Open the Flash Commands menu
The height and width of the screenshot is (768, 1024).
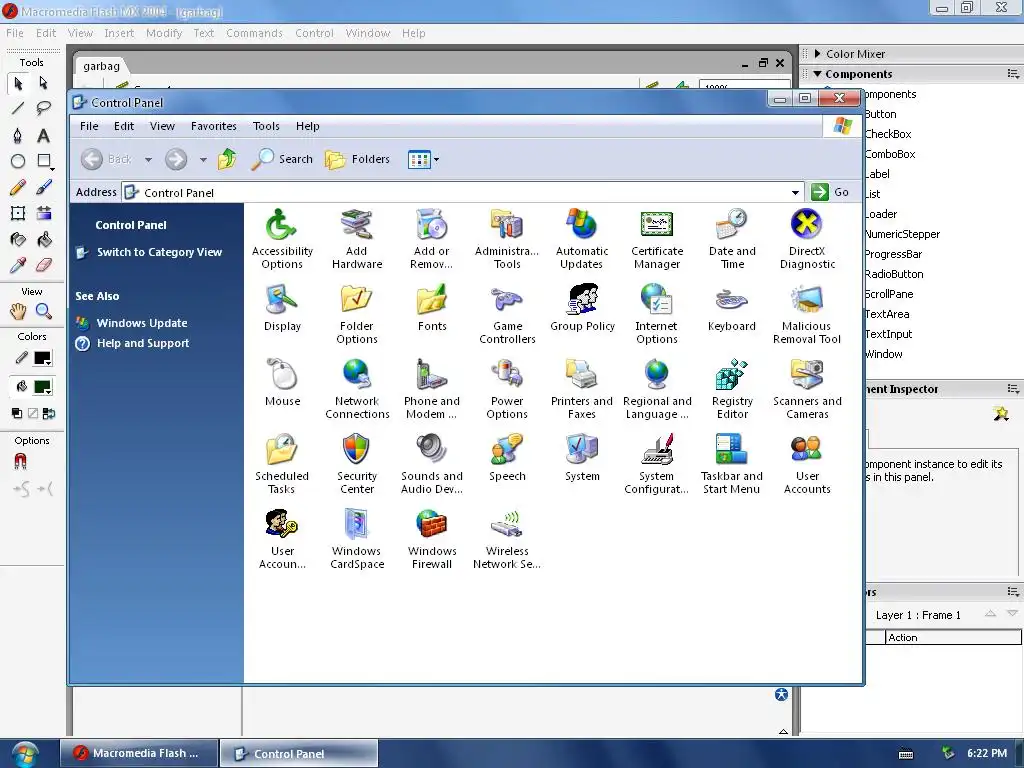click(254, 33)
